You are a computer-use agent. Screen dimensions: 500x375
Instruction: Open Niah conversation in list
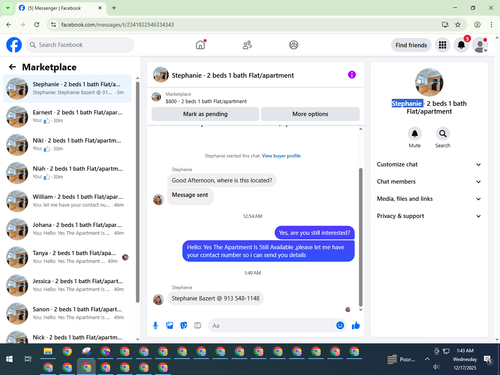[67, 173]
